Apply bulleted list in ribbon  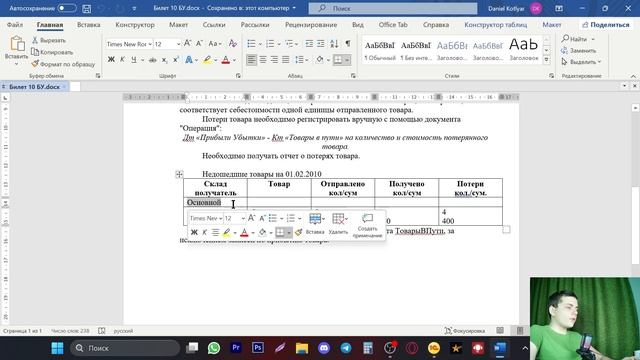tap(251, 44)
